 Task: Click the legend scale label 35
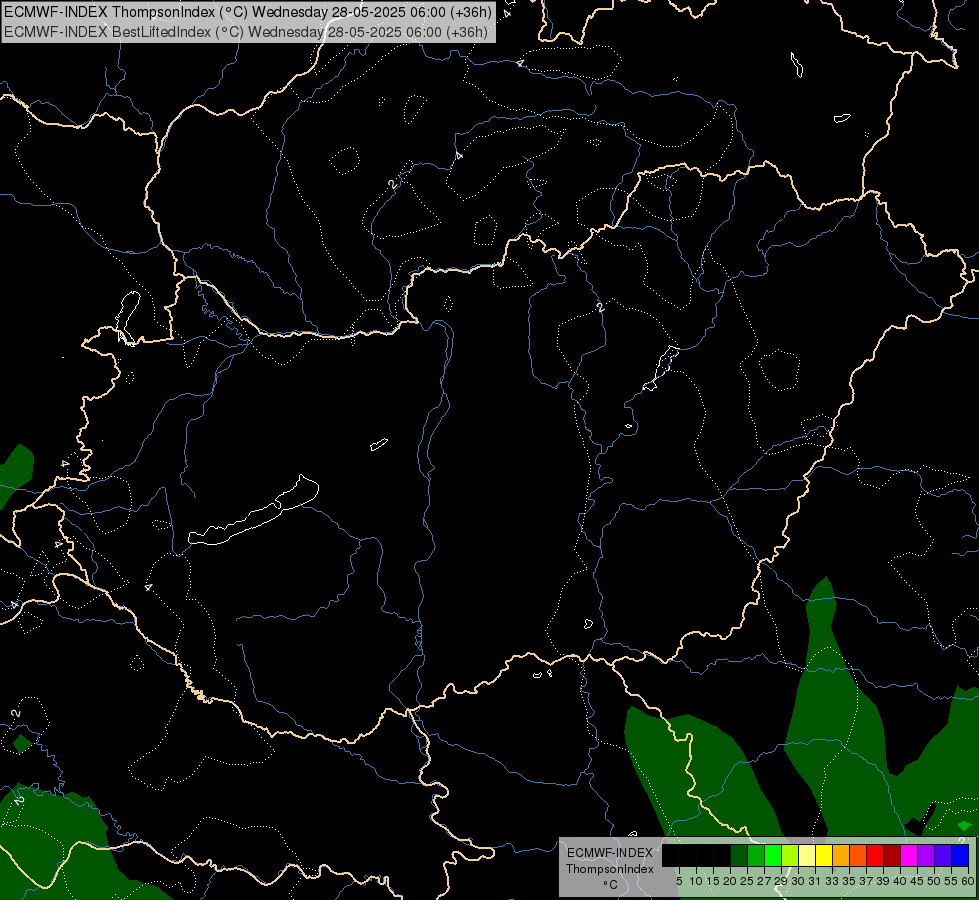tap(849, 881)
